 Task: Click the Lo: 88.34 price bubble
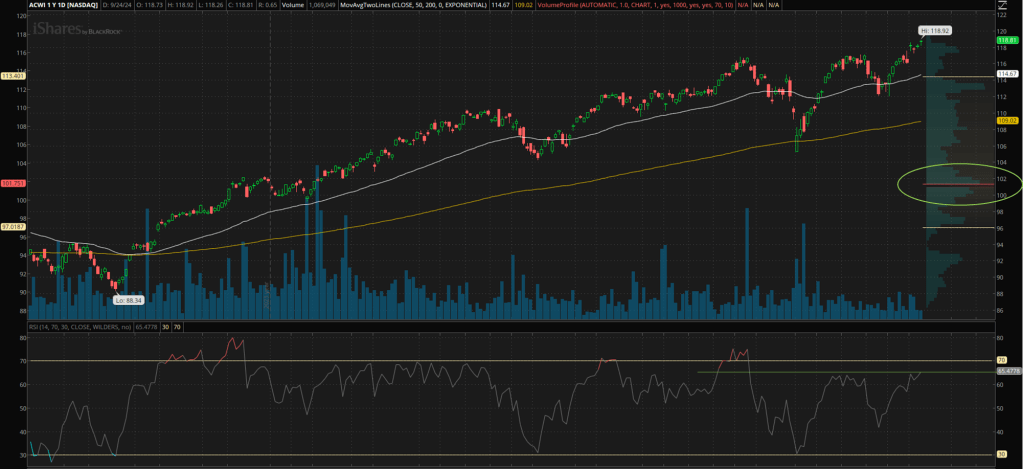(128, 300)
